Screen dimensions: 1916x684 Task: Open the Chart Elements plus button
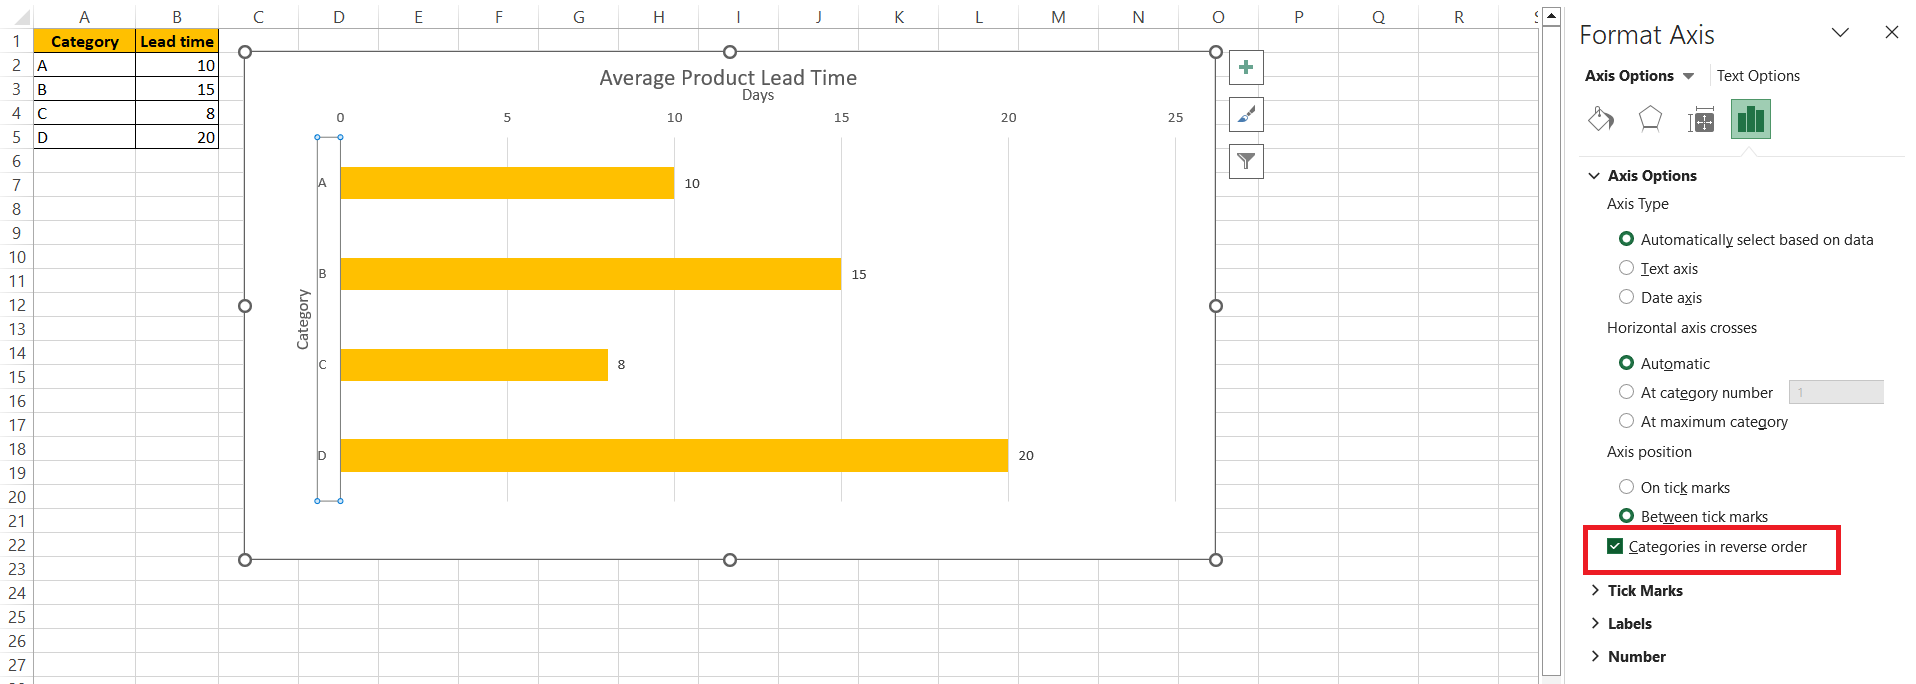coord(1246,68)
